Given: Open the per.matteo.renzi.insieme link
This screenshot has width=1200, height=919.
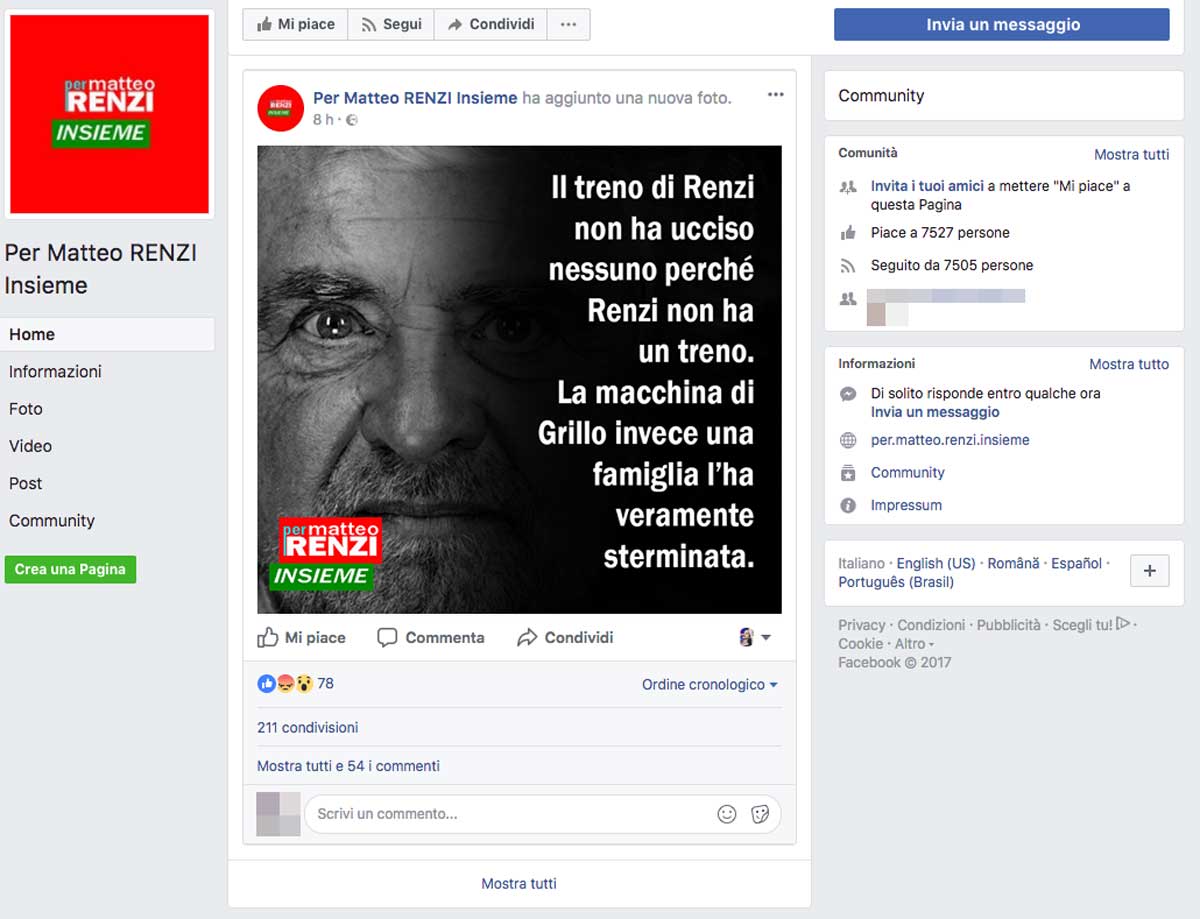Looking at the screenshot, I should pos(950,440).
